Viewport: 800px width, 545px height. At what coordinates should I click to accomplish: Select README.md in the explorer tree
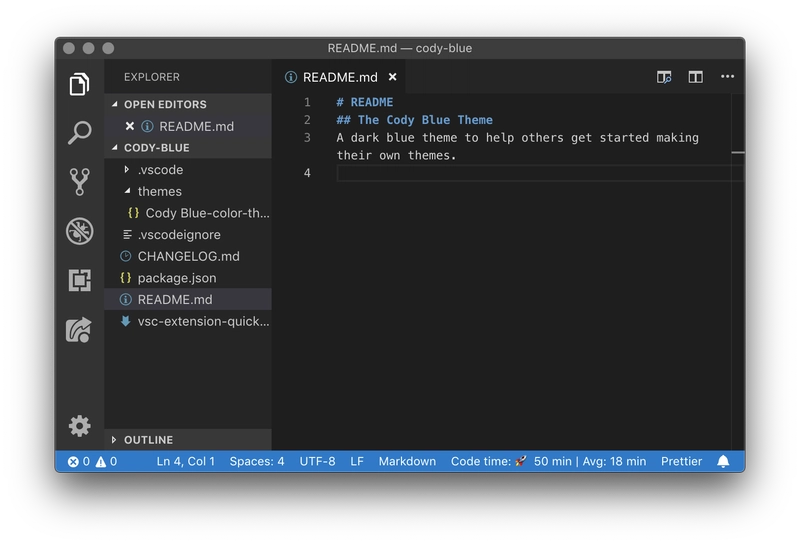188,300
